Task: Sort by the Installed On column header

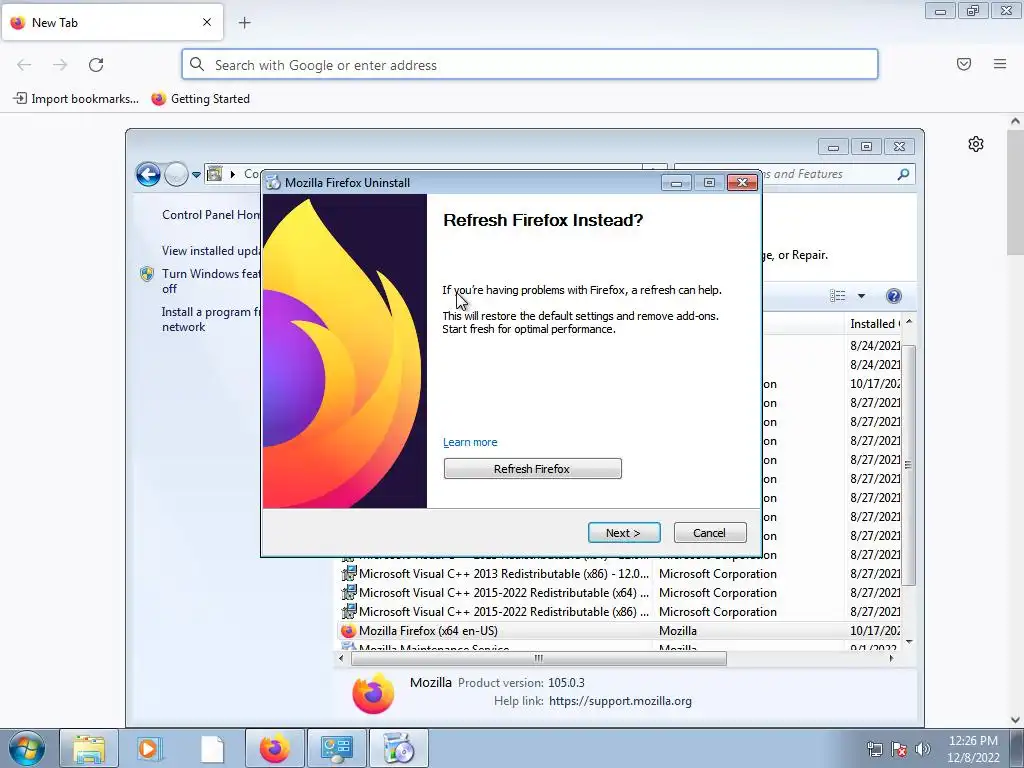Action: (x=874, y=323)
